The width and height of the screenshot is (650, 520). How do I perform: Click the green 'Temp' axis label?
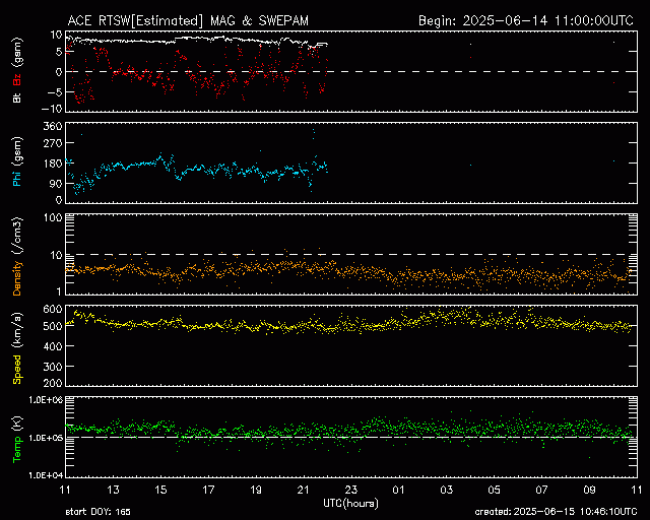coord(17,450)
